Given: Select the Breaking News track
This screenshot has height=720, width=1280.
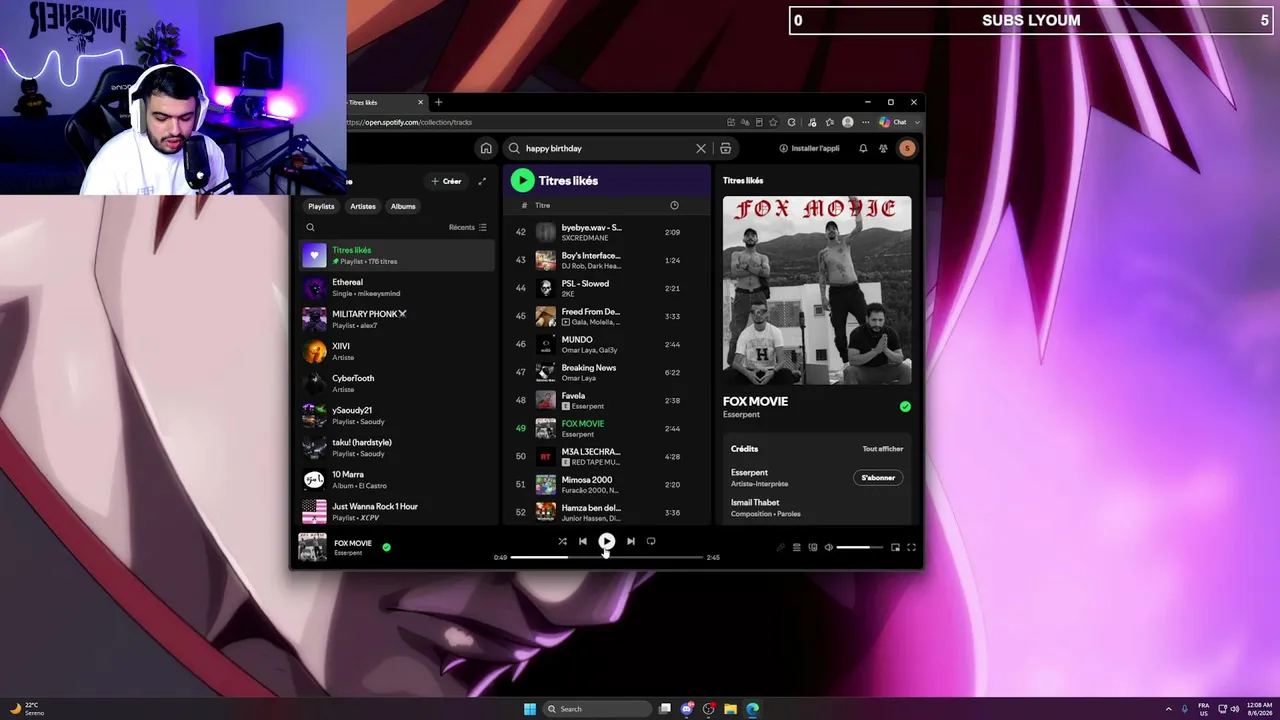Looking at the screenshot, I should [607, 372].
